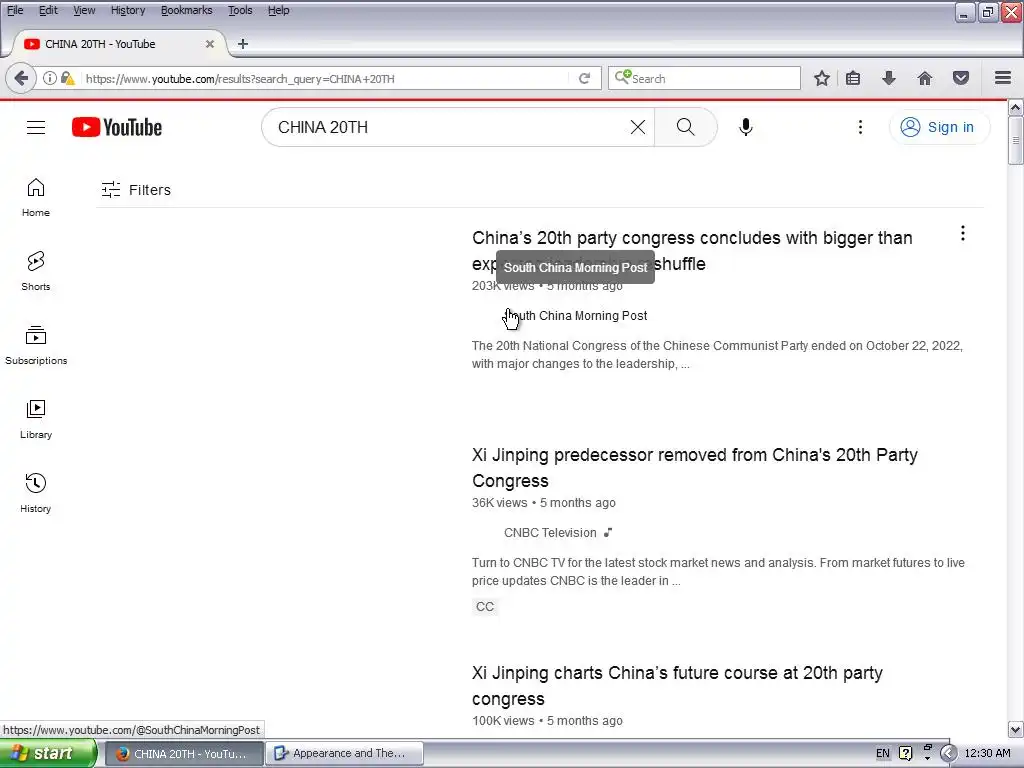This screenshot has width=1024, height=768.
Task: Click the 12:30 AM clock
Action: (987, 754)
